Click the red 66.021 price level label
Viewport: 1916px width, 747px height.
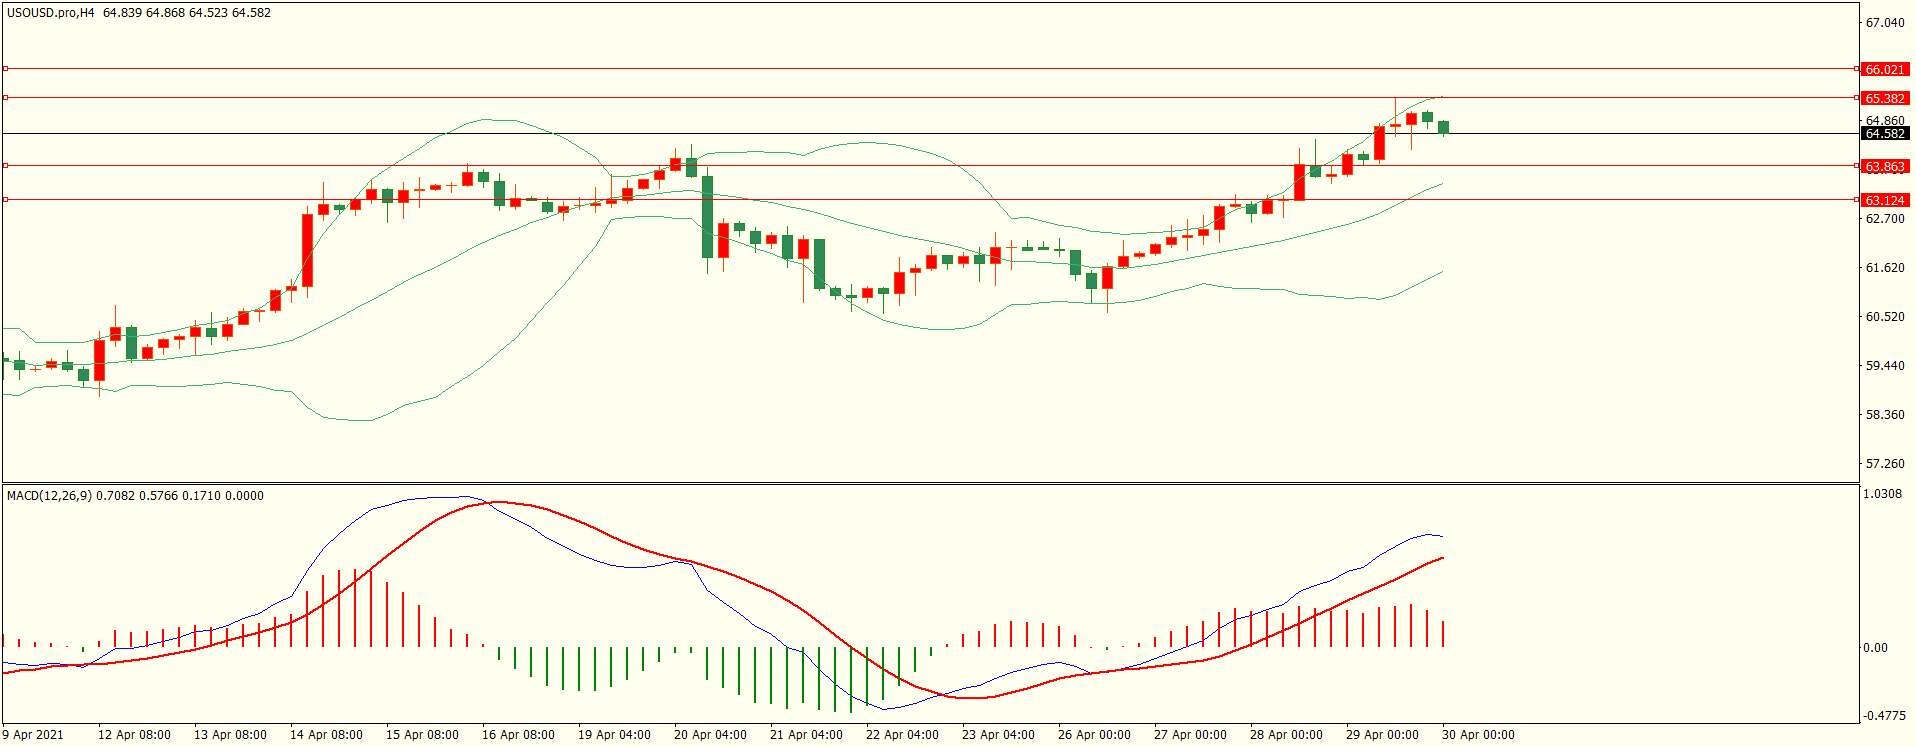(x=1884, y=70)
